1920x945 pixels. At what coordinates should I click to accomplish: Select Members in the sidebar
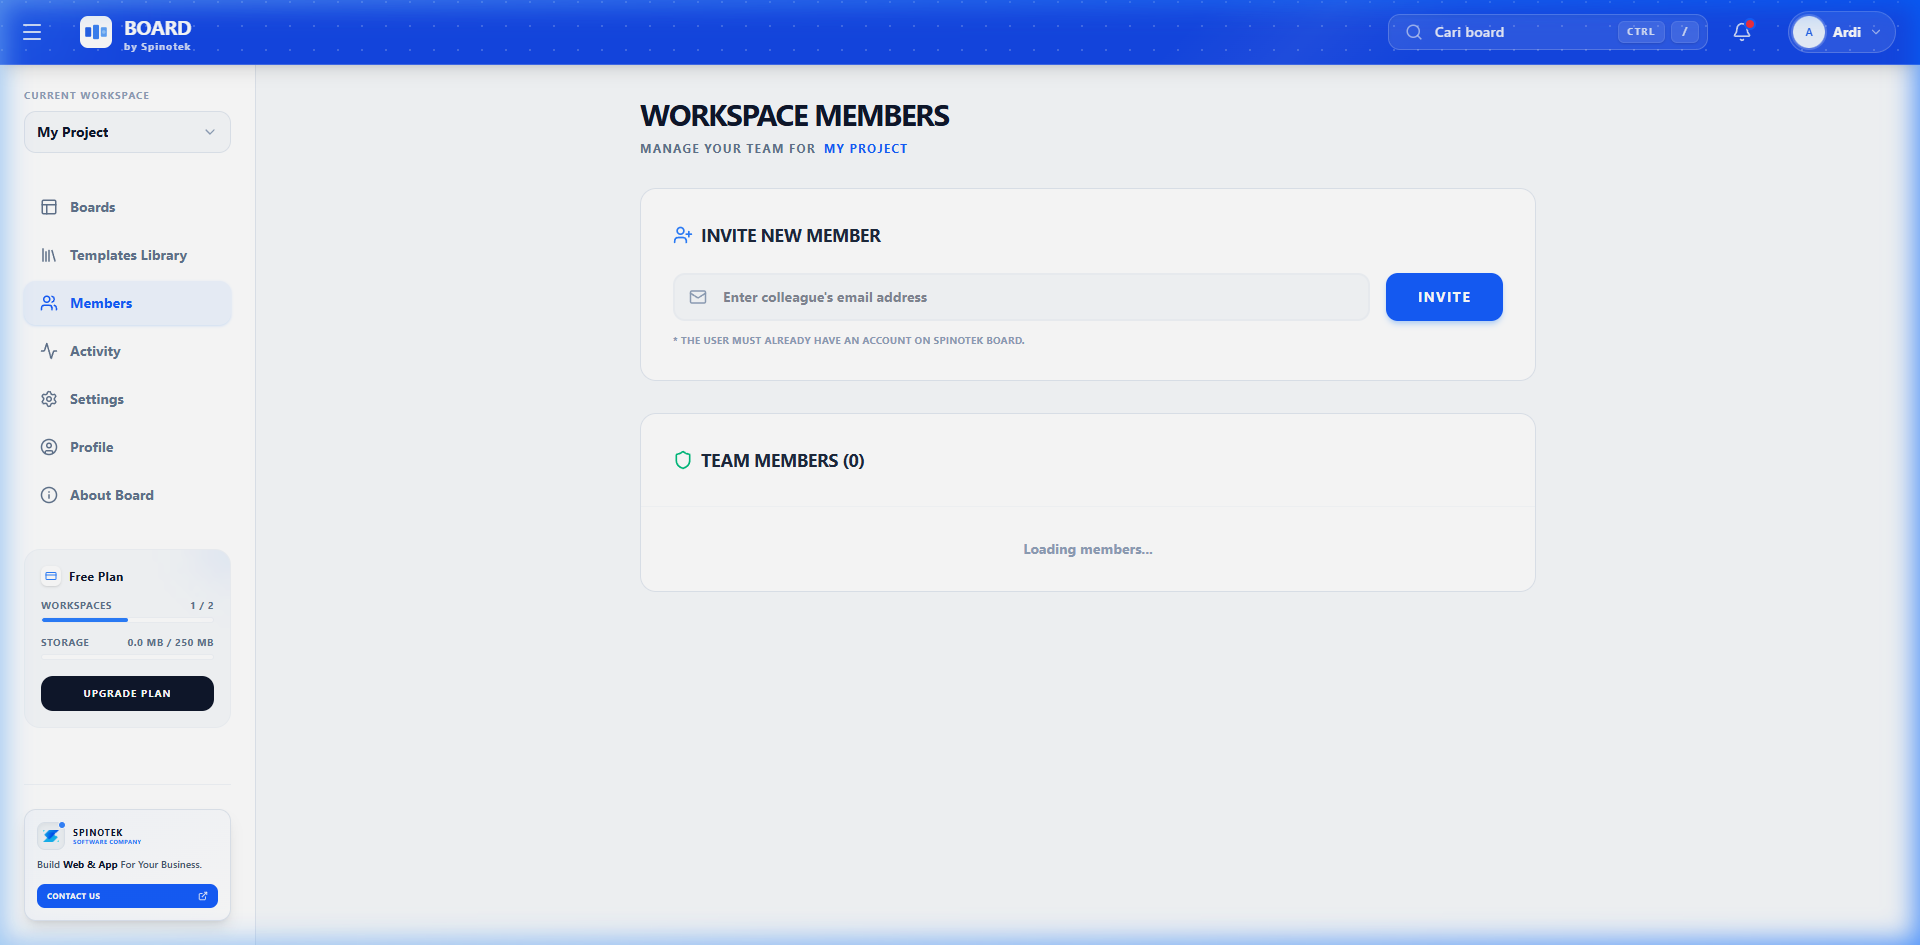101,303
